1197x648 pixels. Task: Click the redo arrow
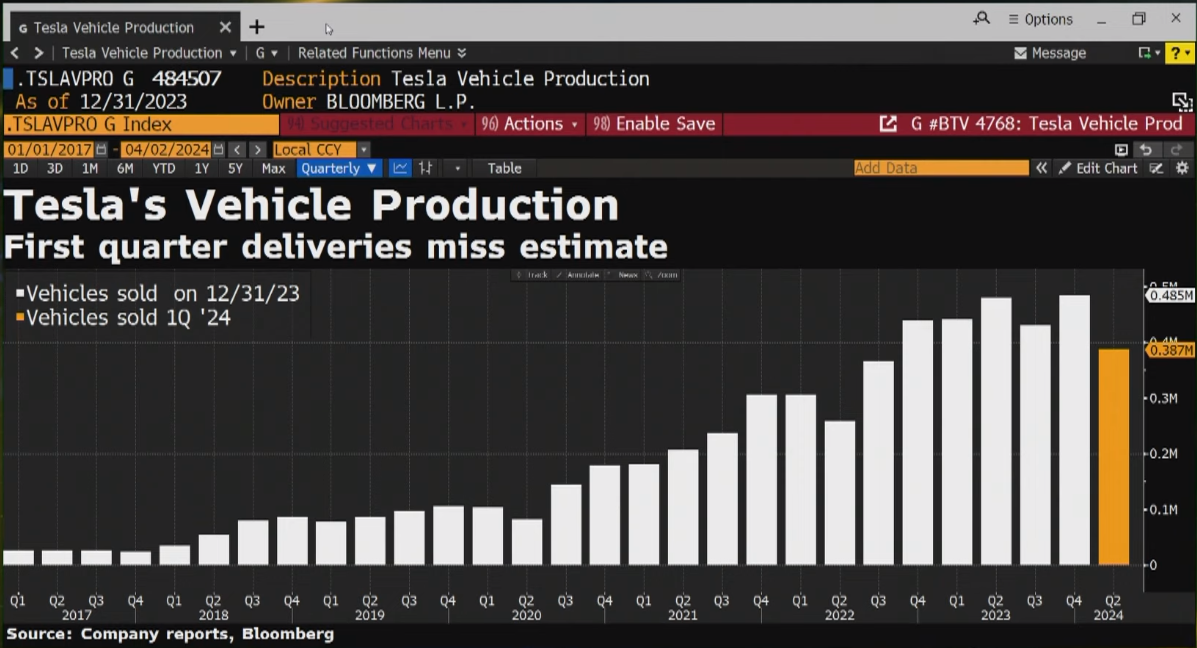[1176, 150]
